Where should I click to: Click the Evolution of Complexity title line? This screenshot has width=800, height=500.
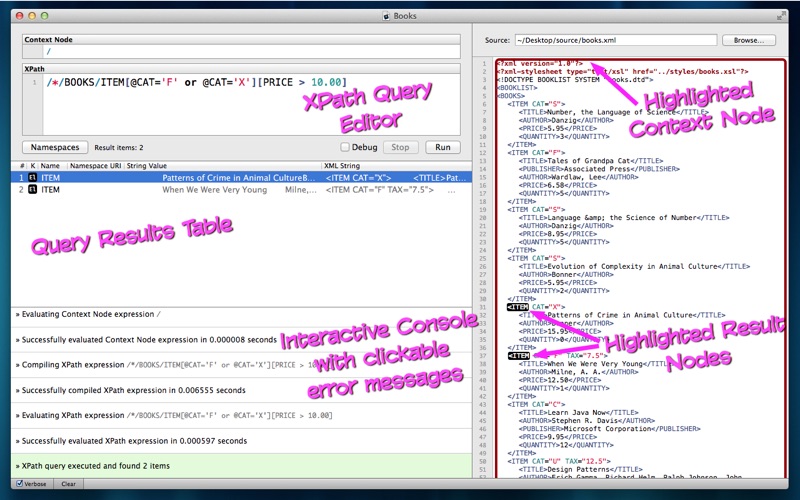point(634,266)
